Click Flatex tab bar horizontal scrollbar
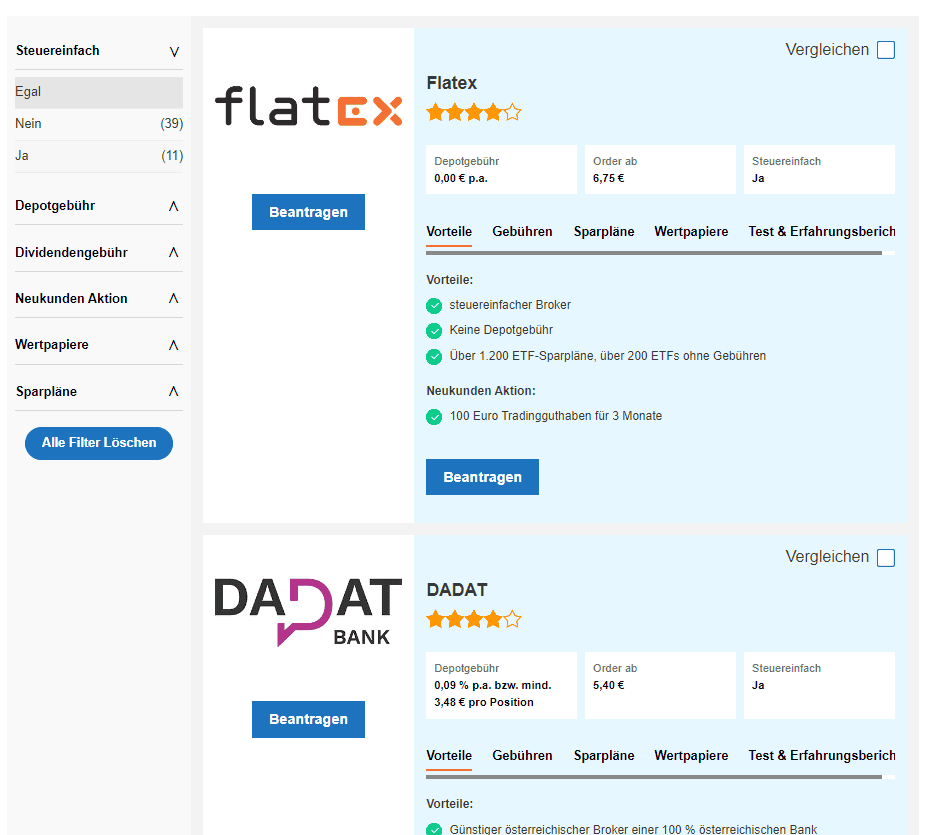Screen dimensions: 935x835 click(x=654, y=253)
